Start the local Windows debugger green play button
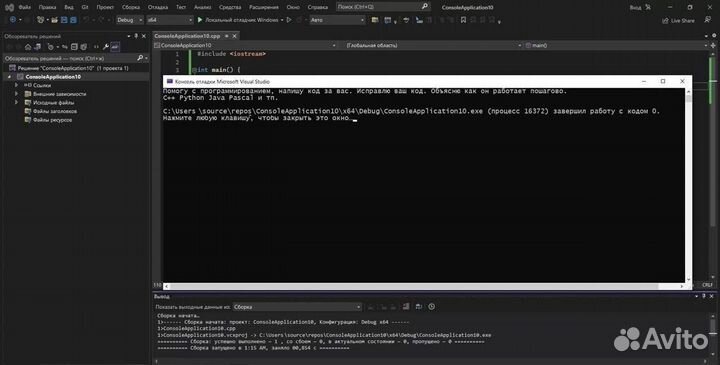The width and height of the screenshot is (720, 365). (200, 20)
